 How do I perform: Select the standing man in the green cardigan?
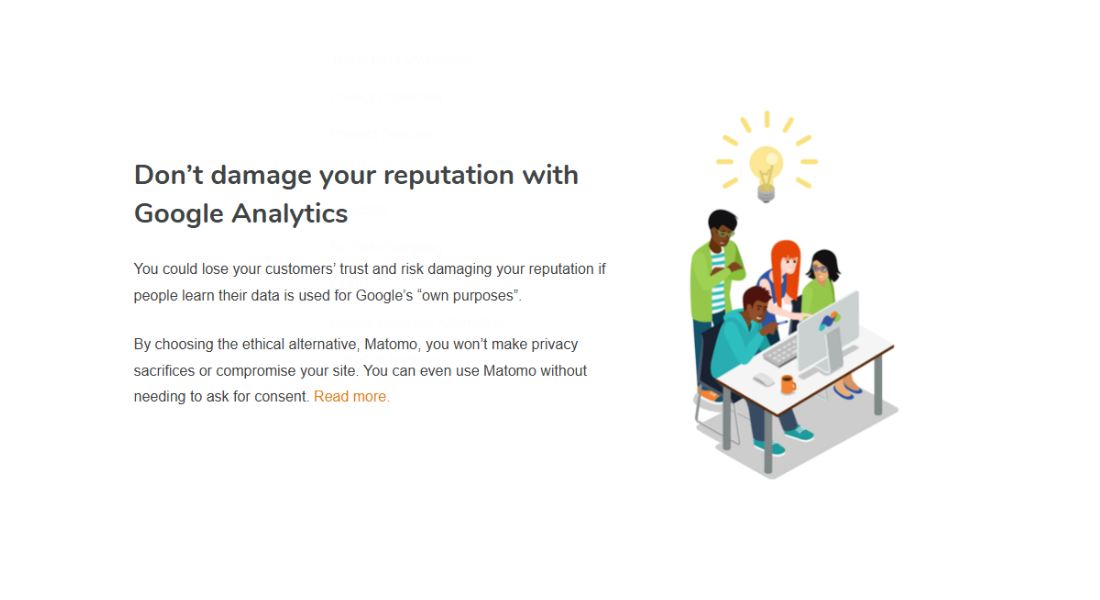click(718, 270)
